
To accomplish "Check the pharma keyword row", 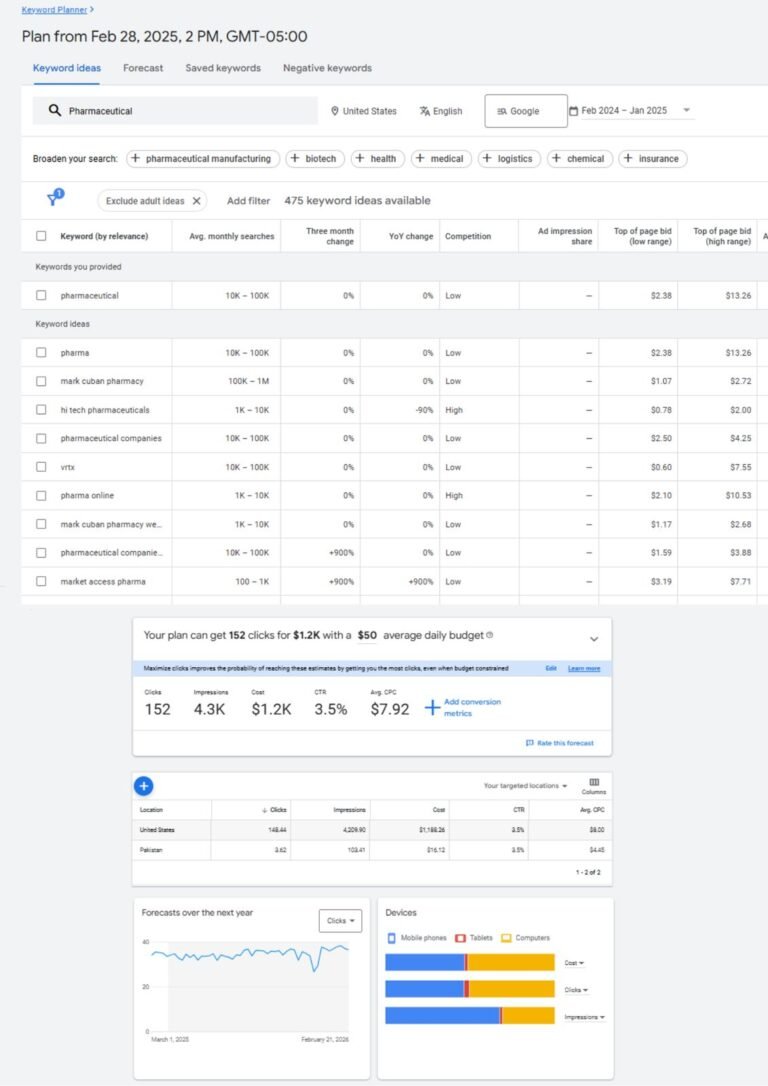I will coord(41,353).
